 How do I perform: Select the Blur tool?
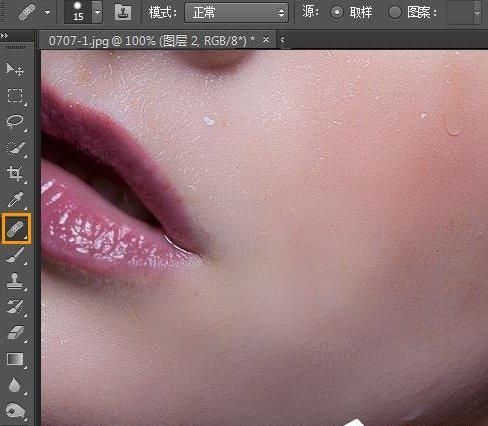pos(14,385)
